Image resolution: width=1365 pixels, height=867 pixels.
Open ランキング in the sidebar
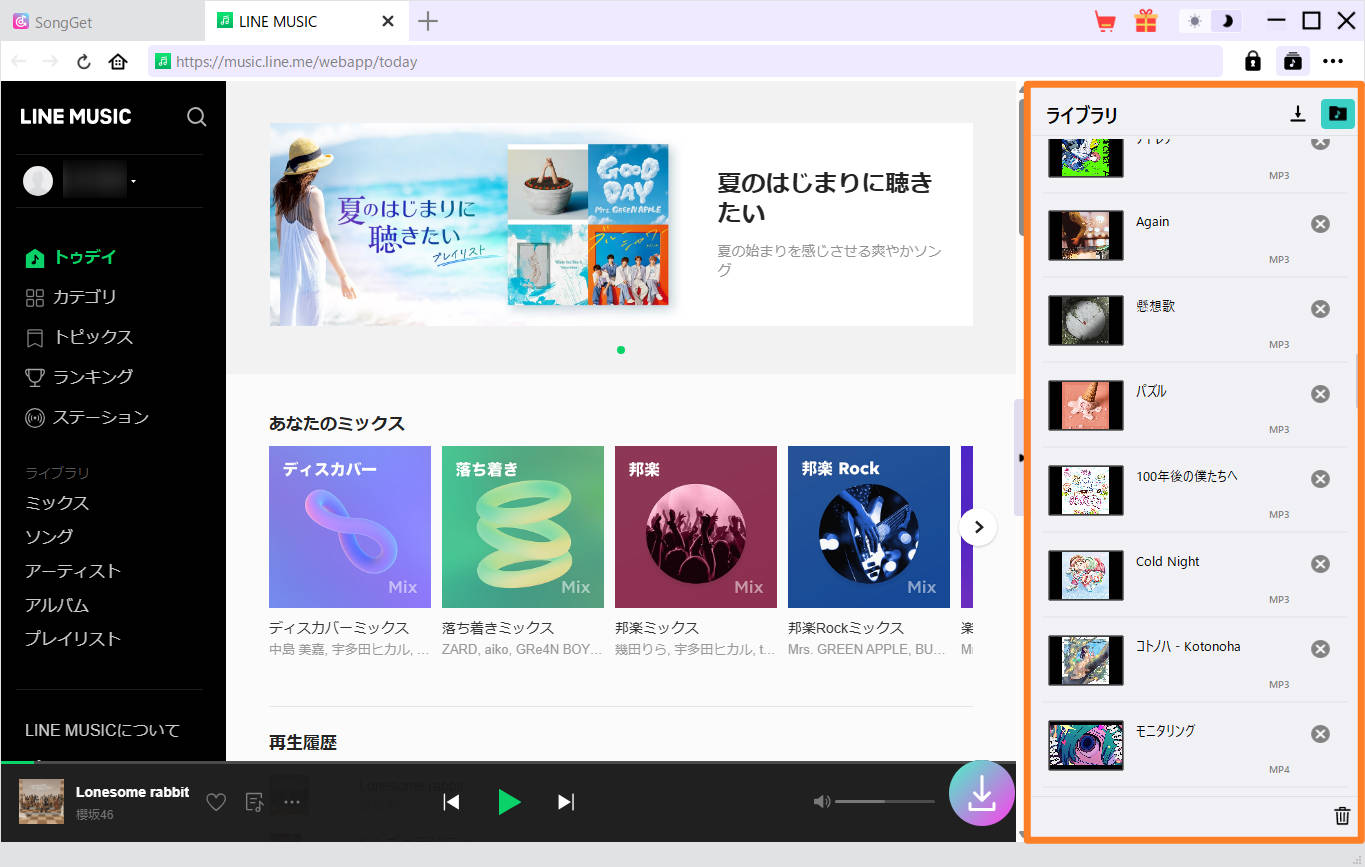79,377
